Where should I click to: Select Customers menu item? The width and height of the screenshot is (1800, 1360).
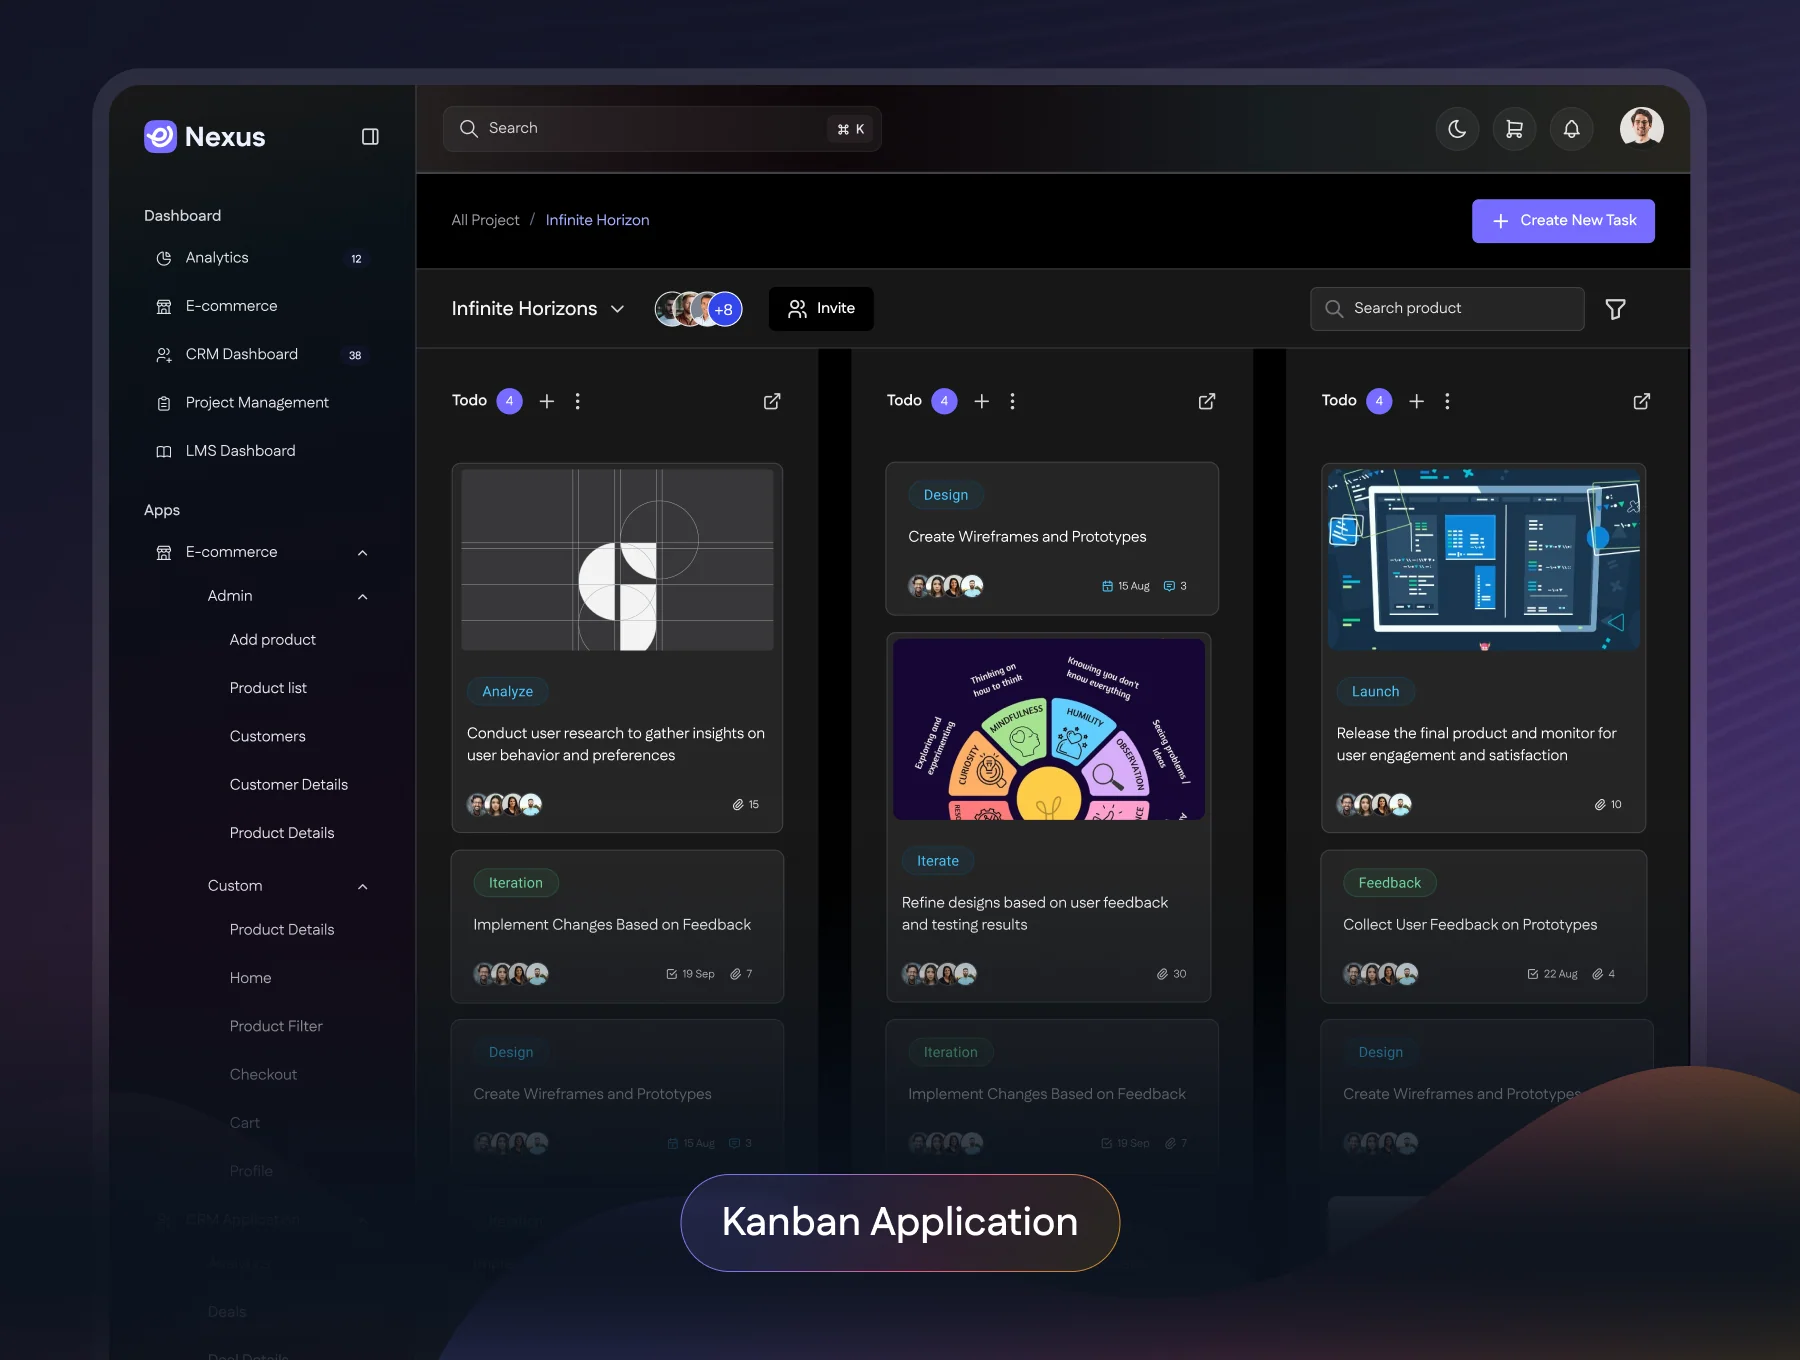[x=267, y=736]
